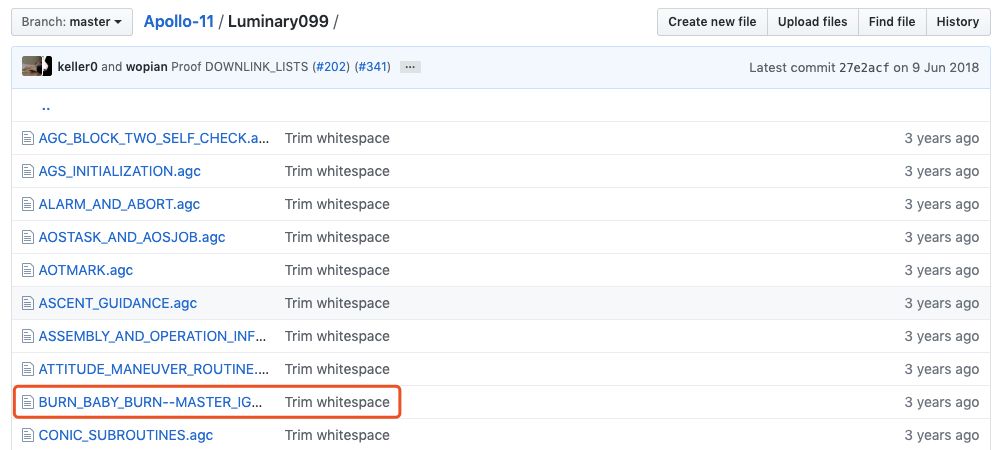
Task: Click file icon beside AGS_INITIALIZATION.agc
Action: [28, 171]
